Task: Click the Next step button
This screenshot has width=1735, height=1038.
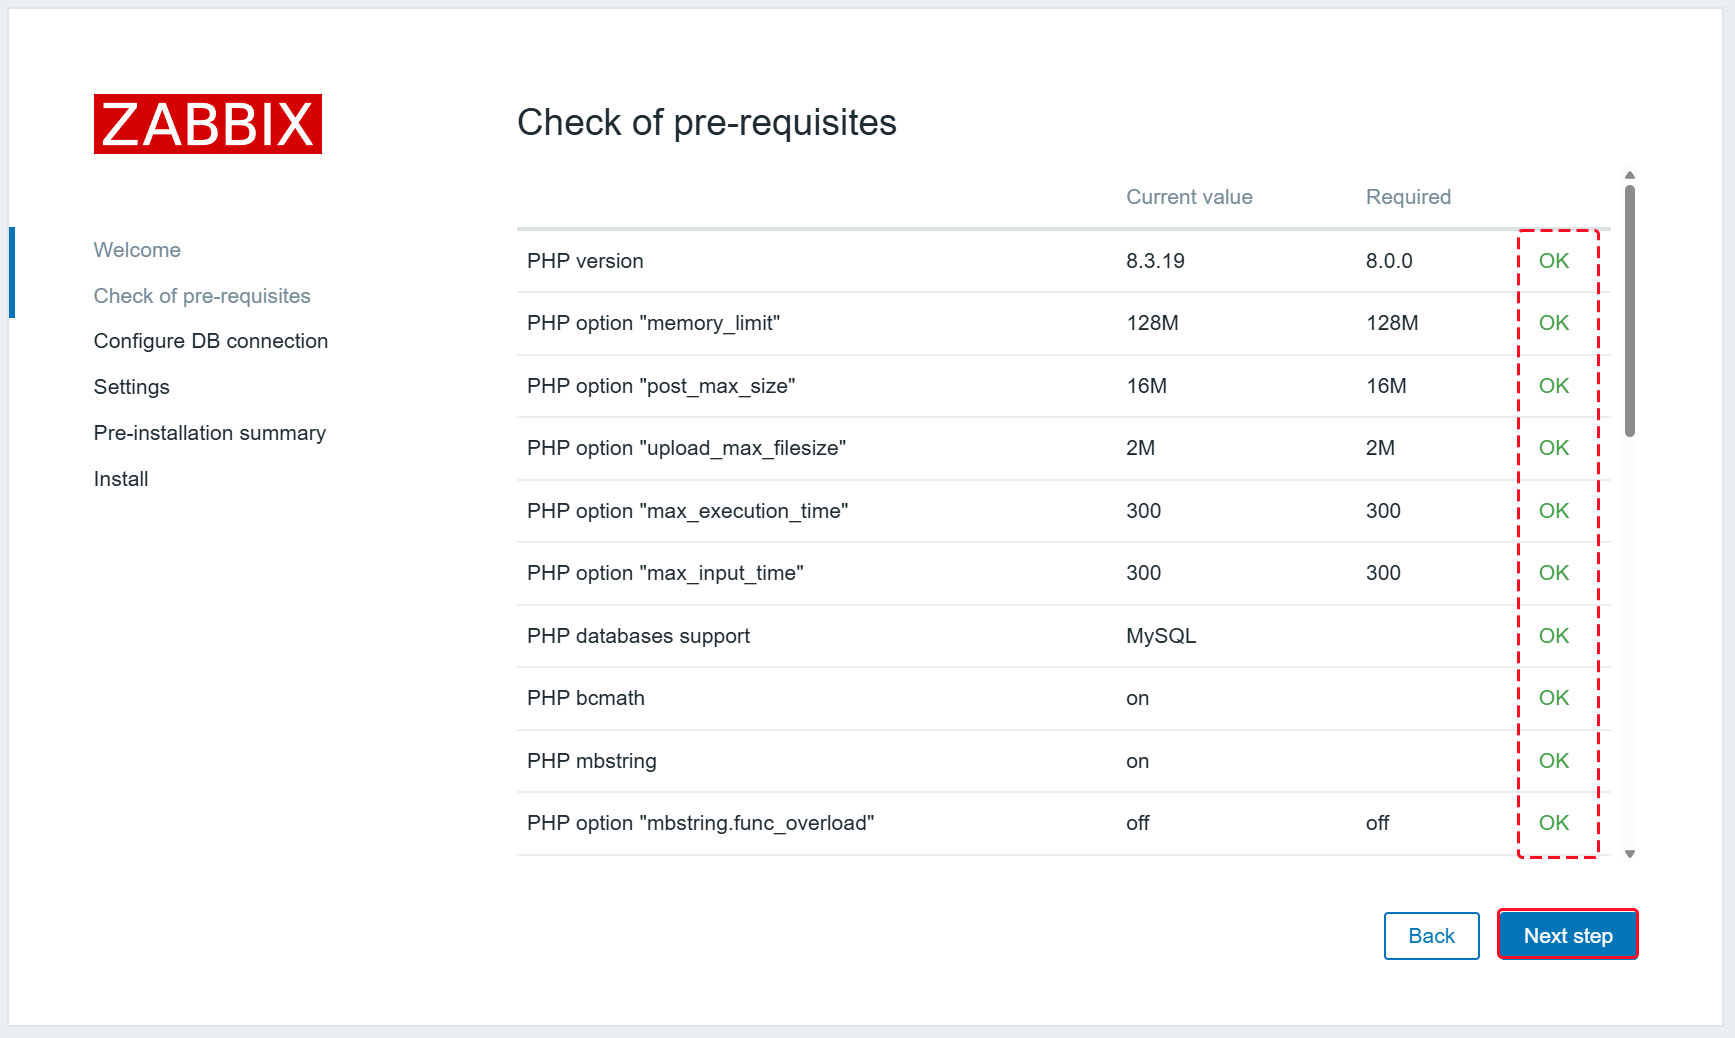Action: (x=1567, y=935)
